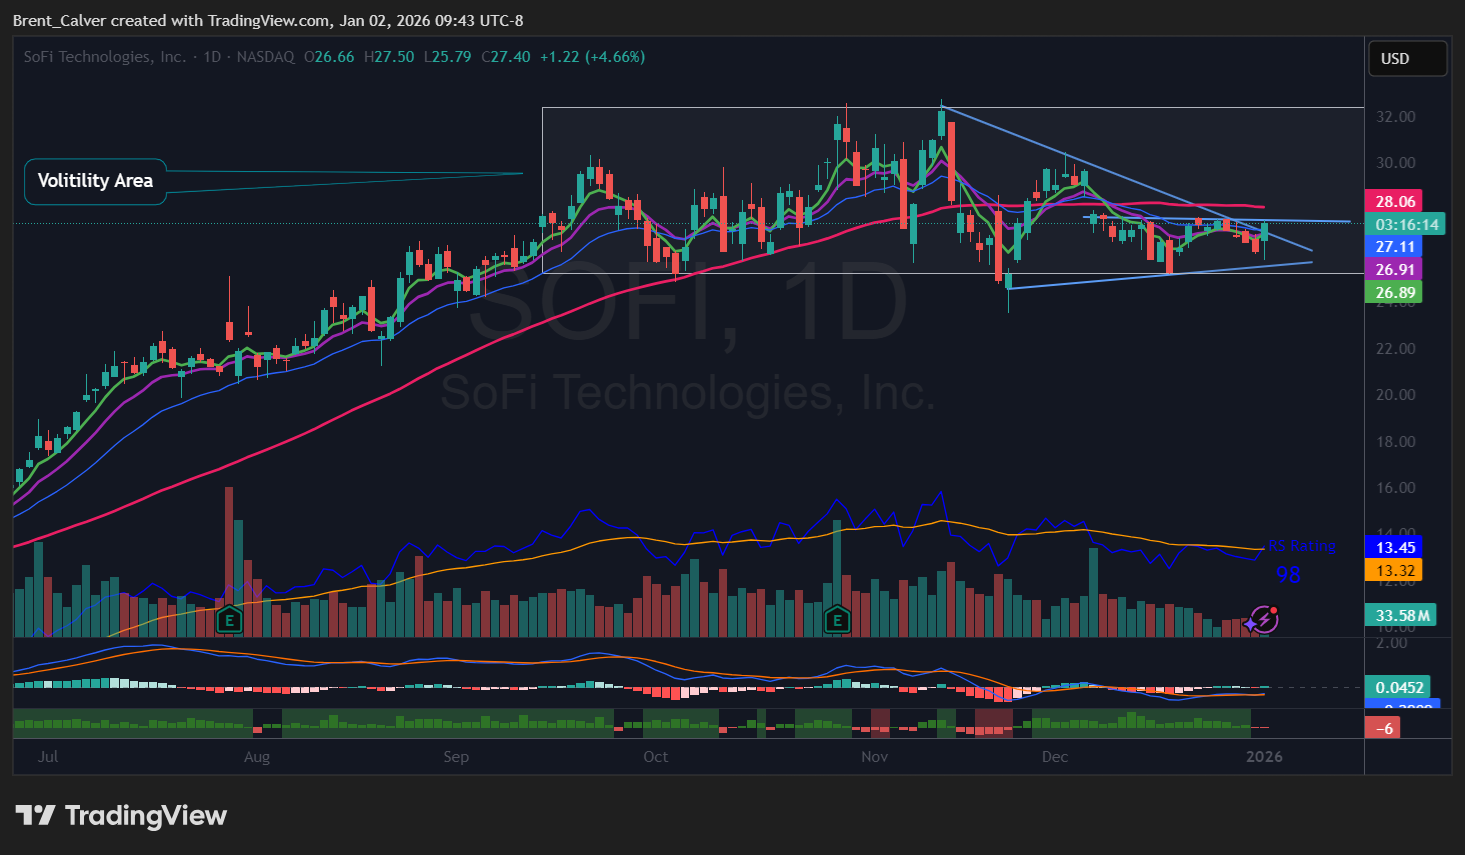Click the 32.00 price axis label
This screenshot has width=1465, height=855.
point(1396,117)
